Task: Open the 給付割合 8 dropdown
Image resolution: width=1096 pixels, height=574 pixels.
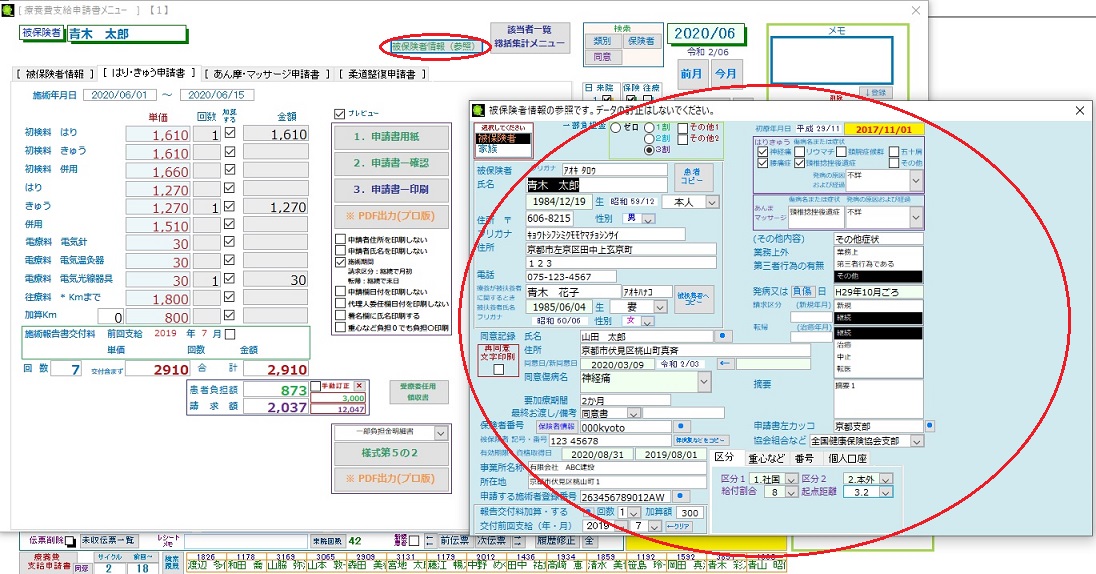Action: (791, 492)
